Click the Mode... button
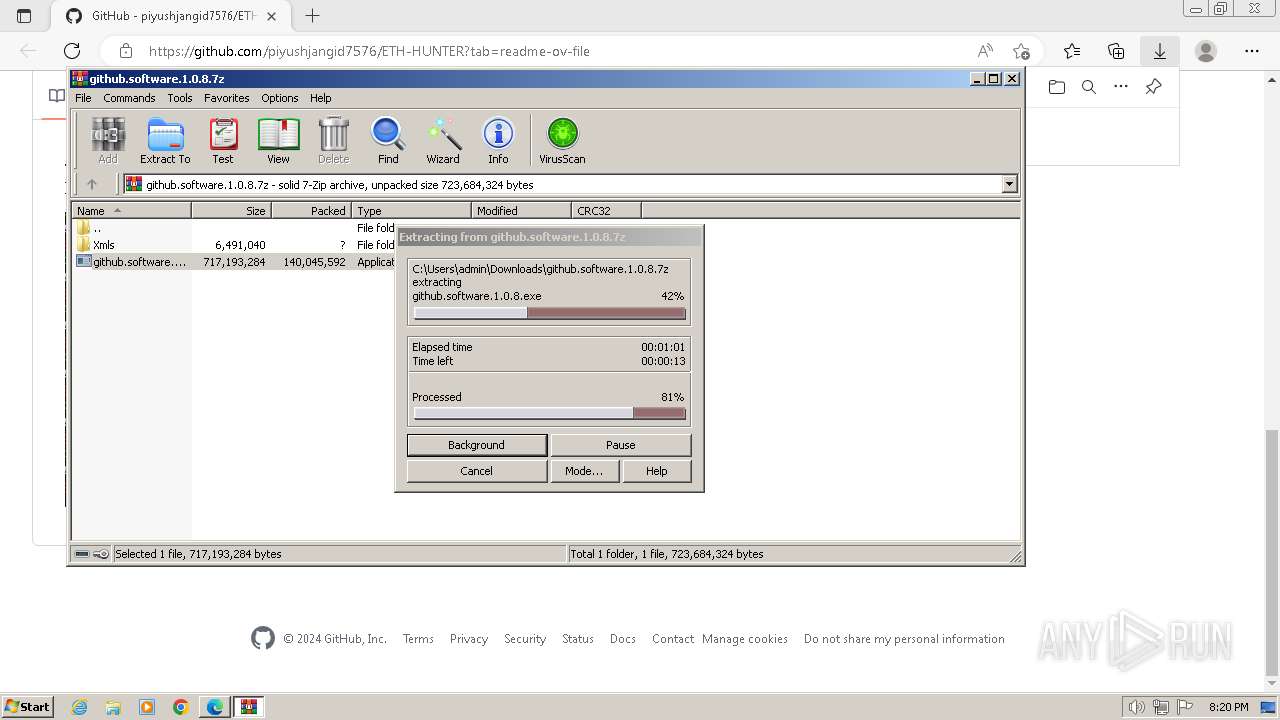Image resolution: width=1280 pixels, height=720 pixels. pos(584,471)
